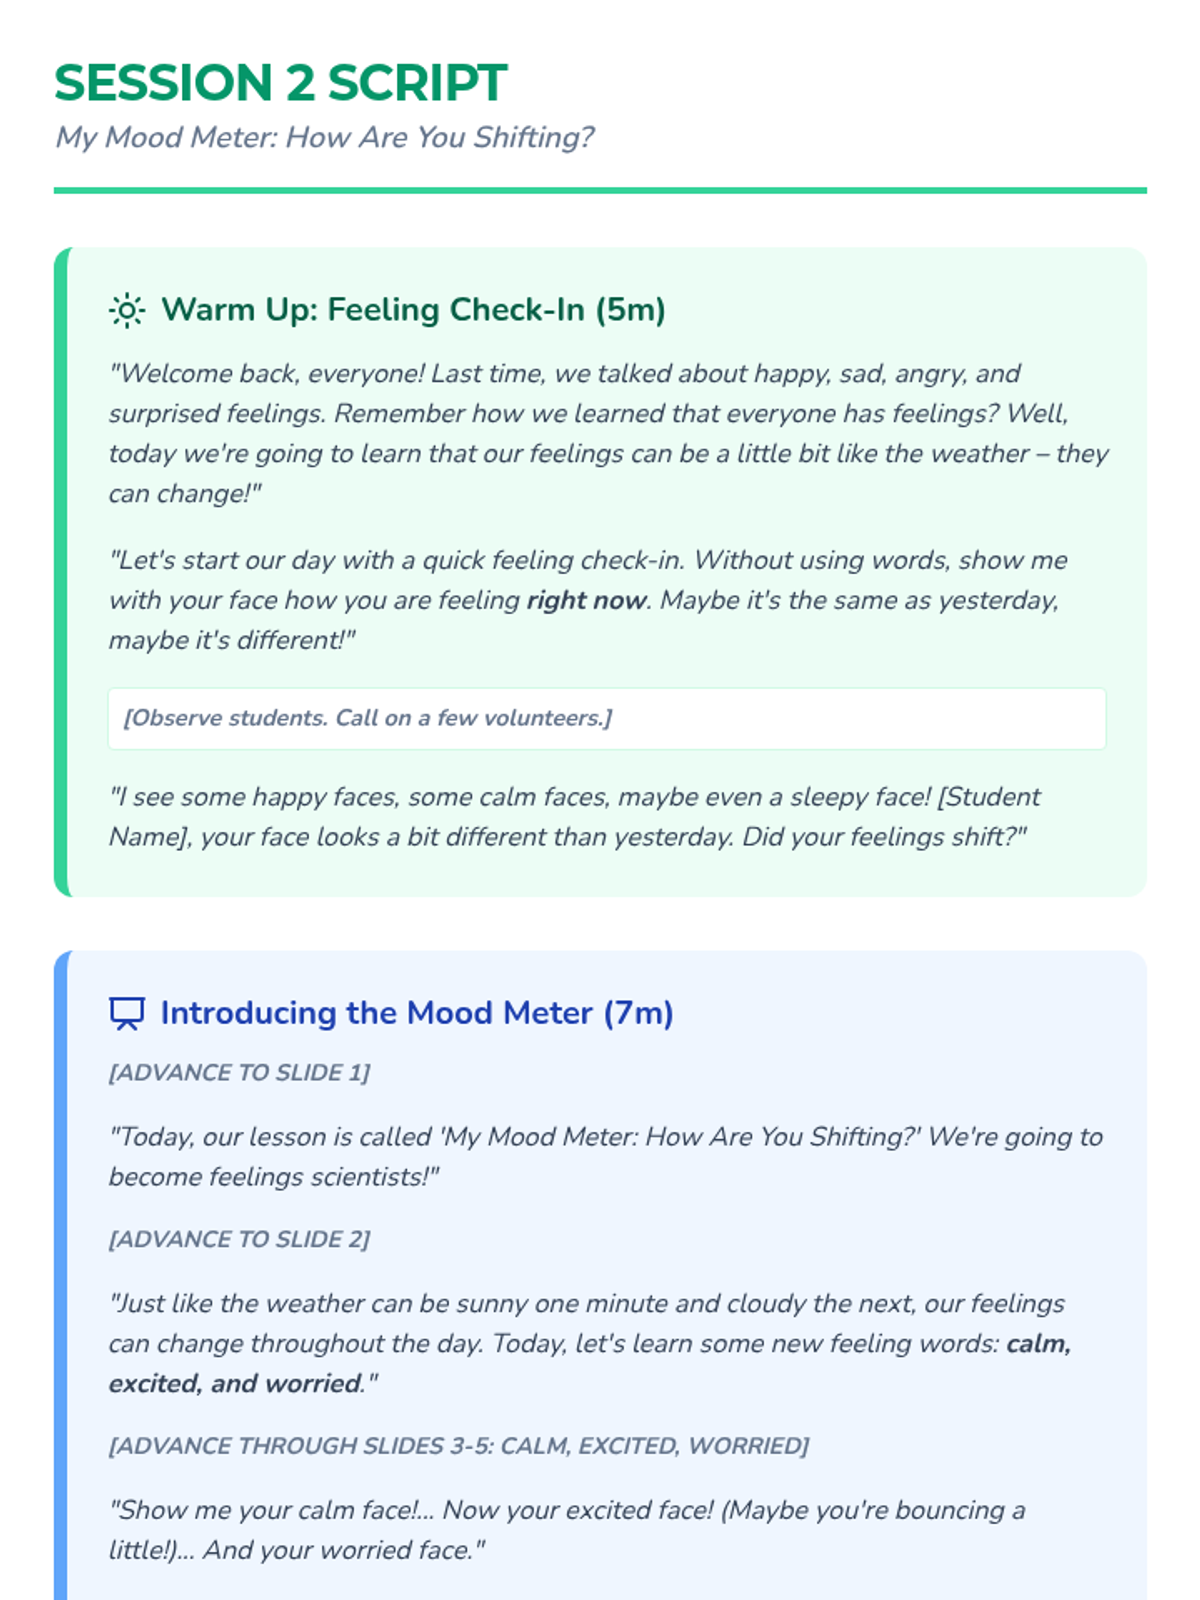Click the bold words 'excited, and worried'
Screen dimensions: 1200x1600
coord(236,1384)
